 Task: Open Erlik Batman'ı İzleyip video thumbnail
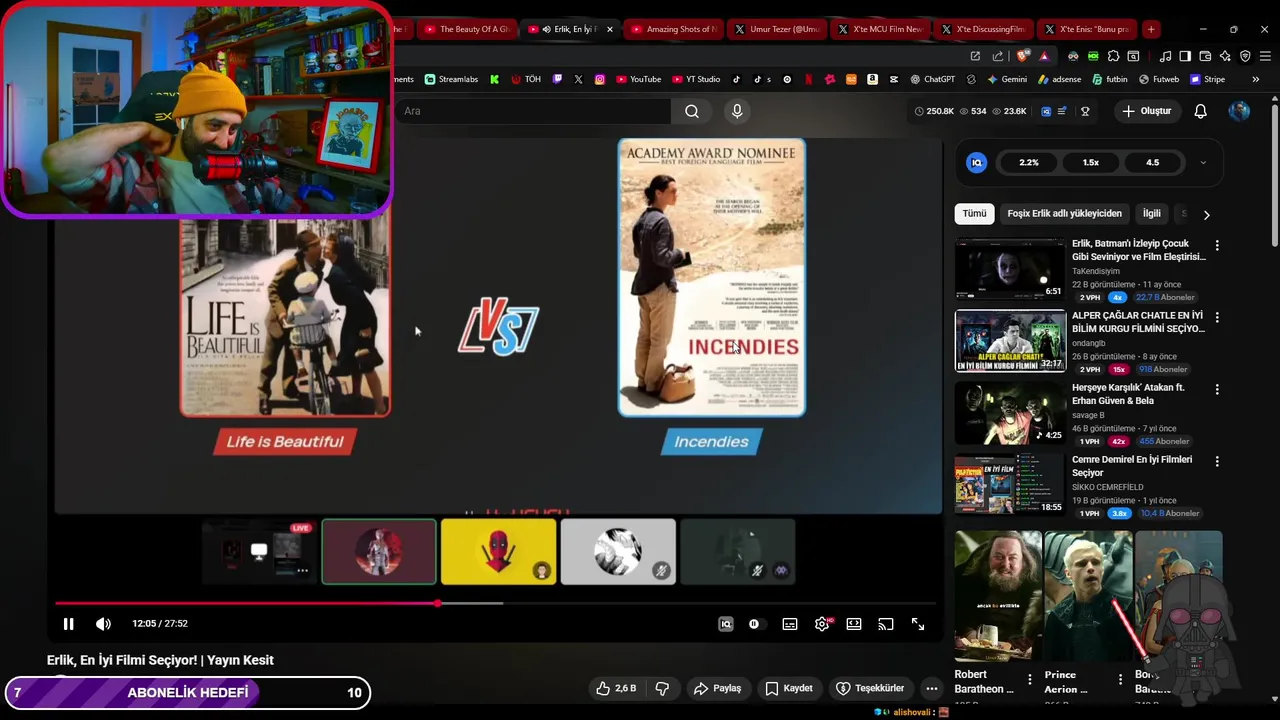pyautogui.click(x=1010, y=269)
